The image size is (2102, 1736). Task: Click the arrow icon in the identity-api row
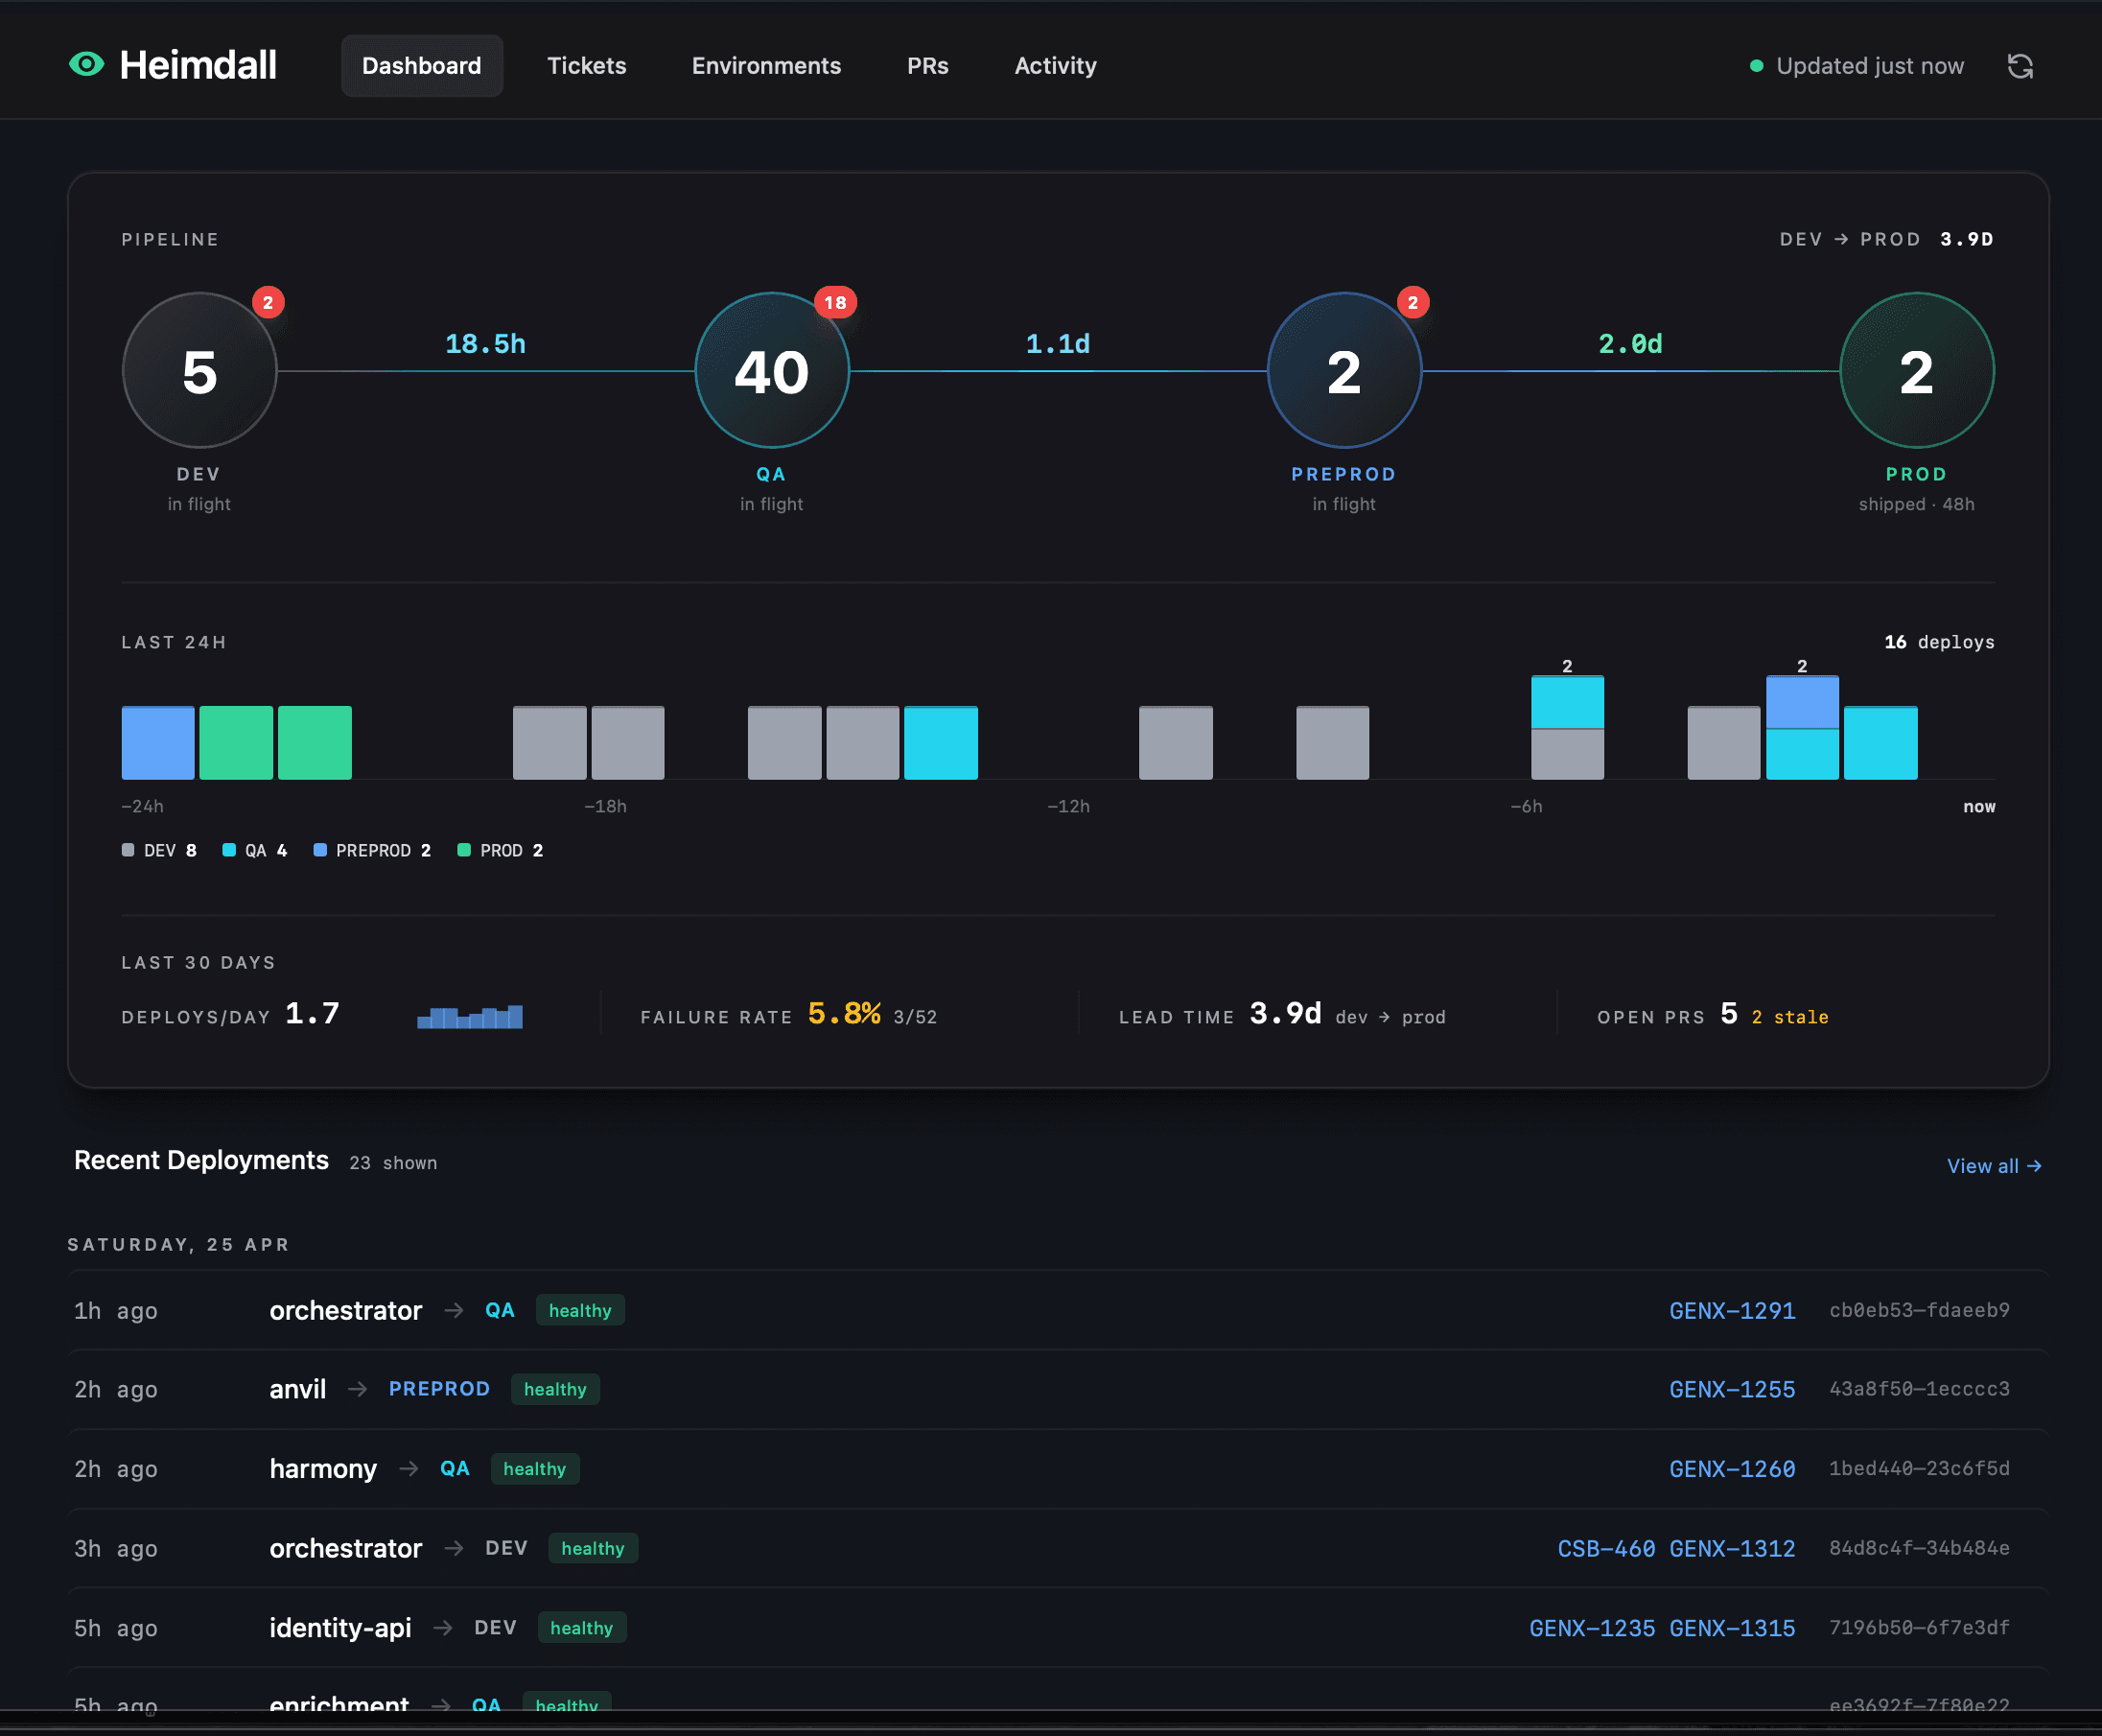(442, 1628)
